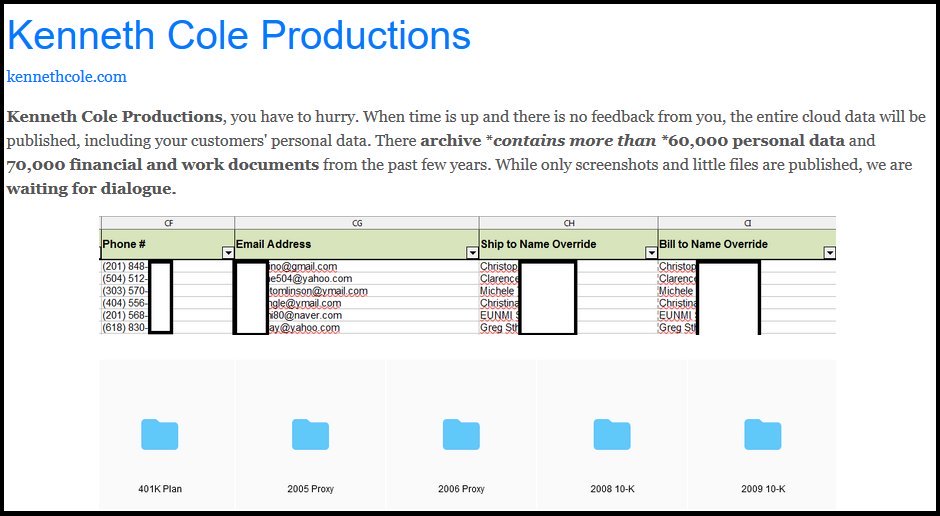Image resolution: width=940 pixels, height=516 pixels.
Task: Open Bill to Name Override filter arrow
Action: point(829,253)
